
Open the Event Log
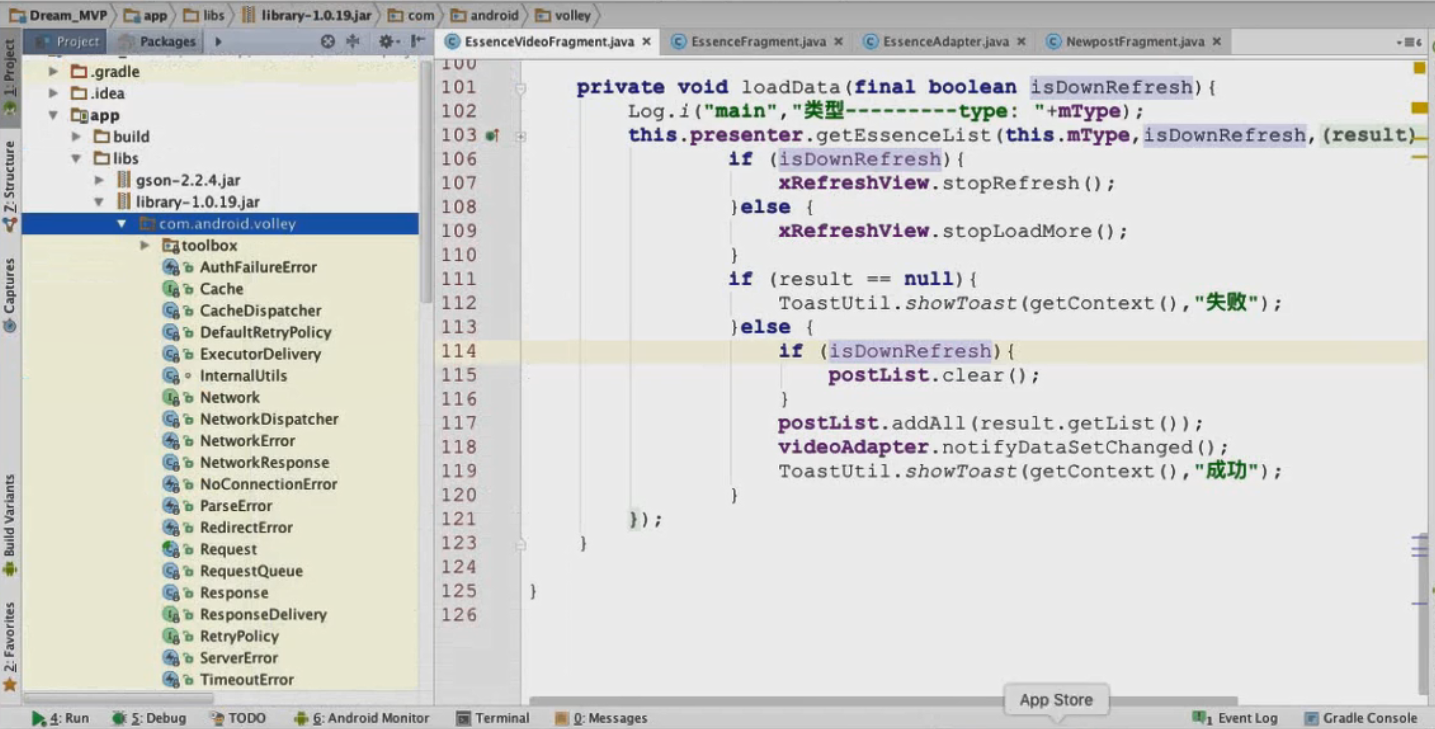click(1235, 718)
